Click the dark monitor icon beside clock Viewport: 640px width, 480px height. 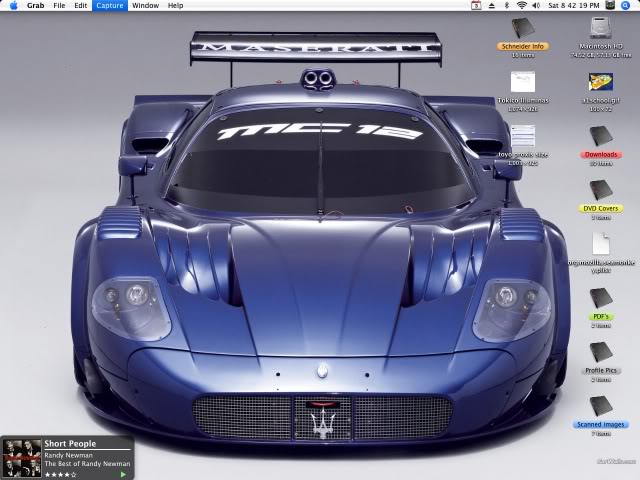pos(610,6)
